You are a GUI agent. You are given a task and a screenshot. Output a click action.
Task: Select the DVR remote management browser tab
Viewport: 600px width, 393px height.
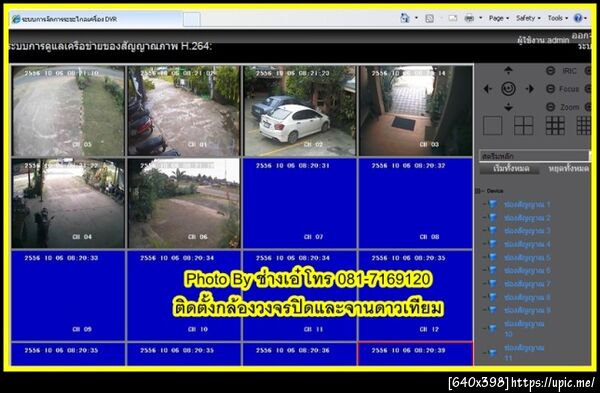coord(96,19)
